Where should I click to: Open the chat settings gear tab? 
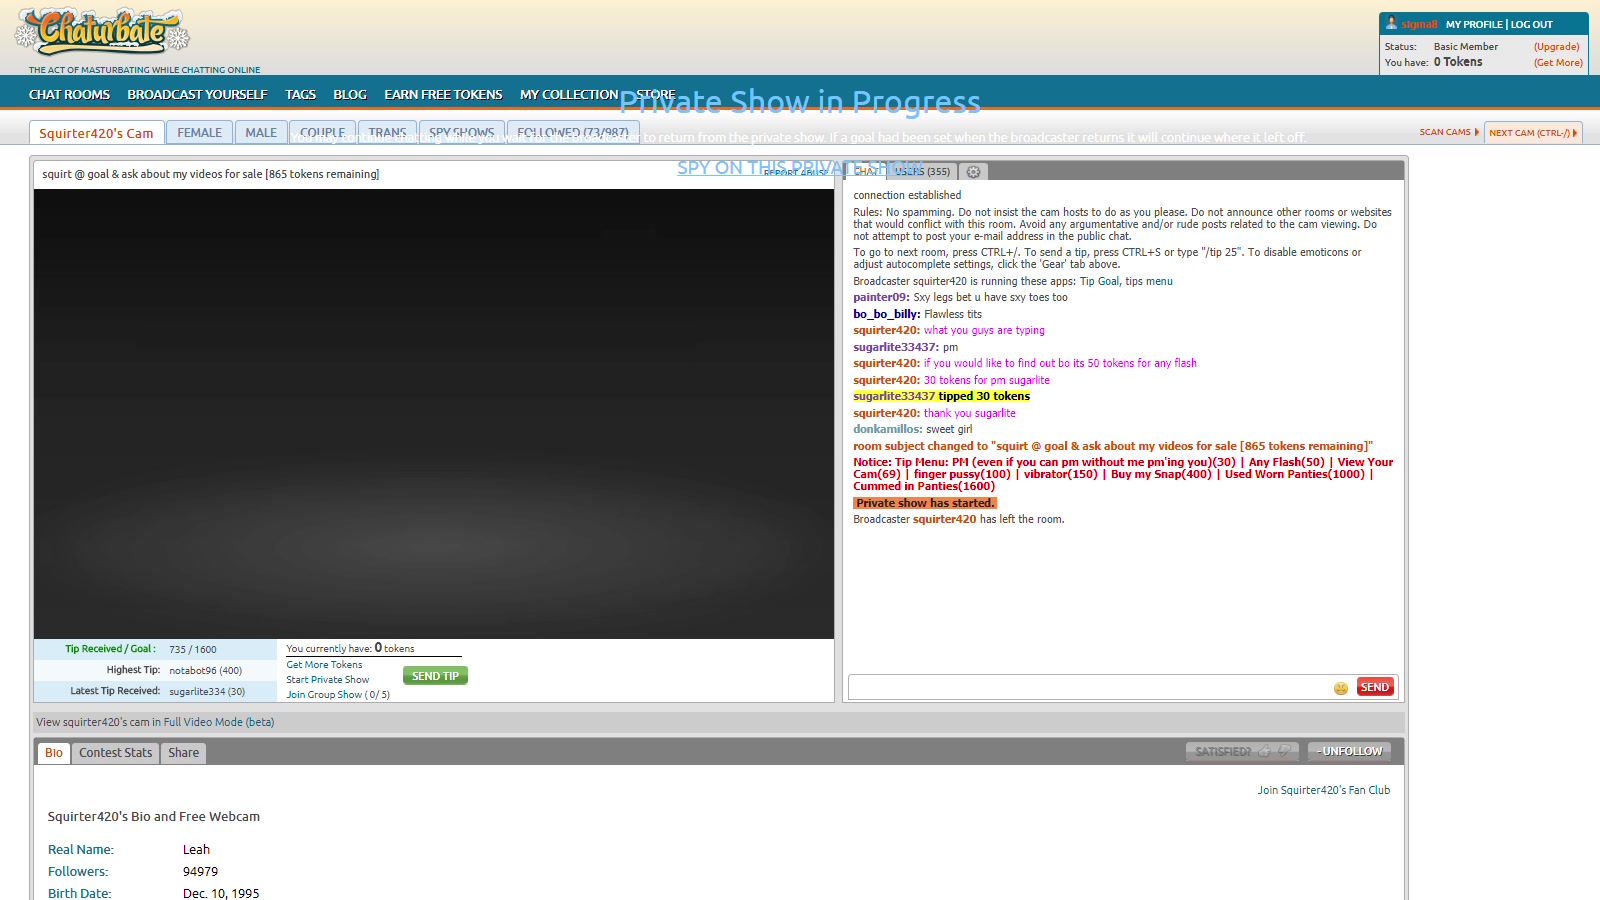point(973,172)
